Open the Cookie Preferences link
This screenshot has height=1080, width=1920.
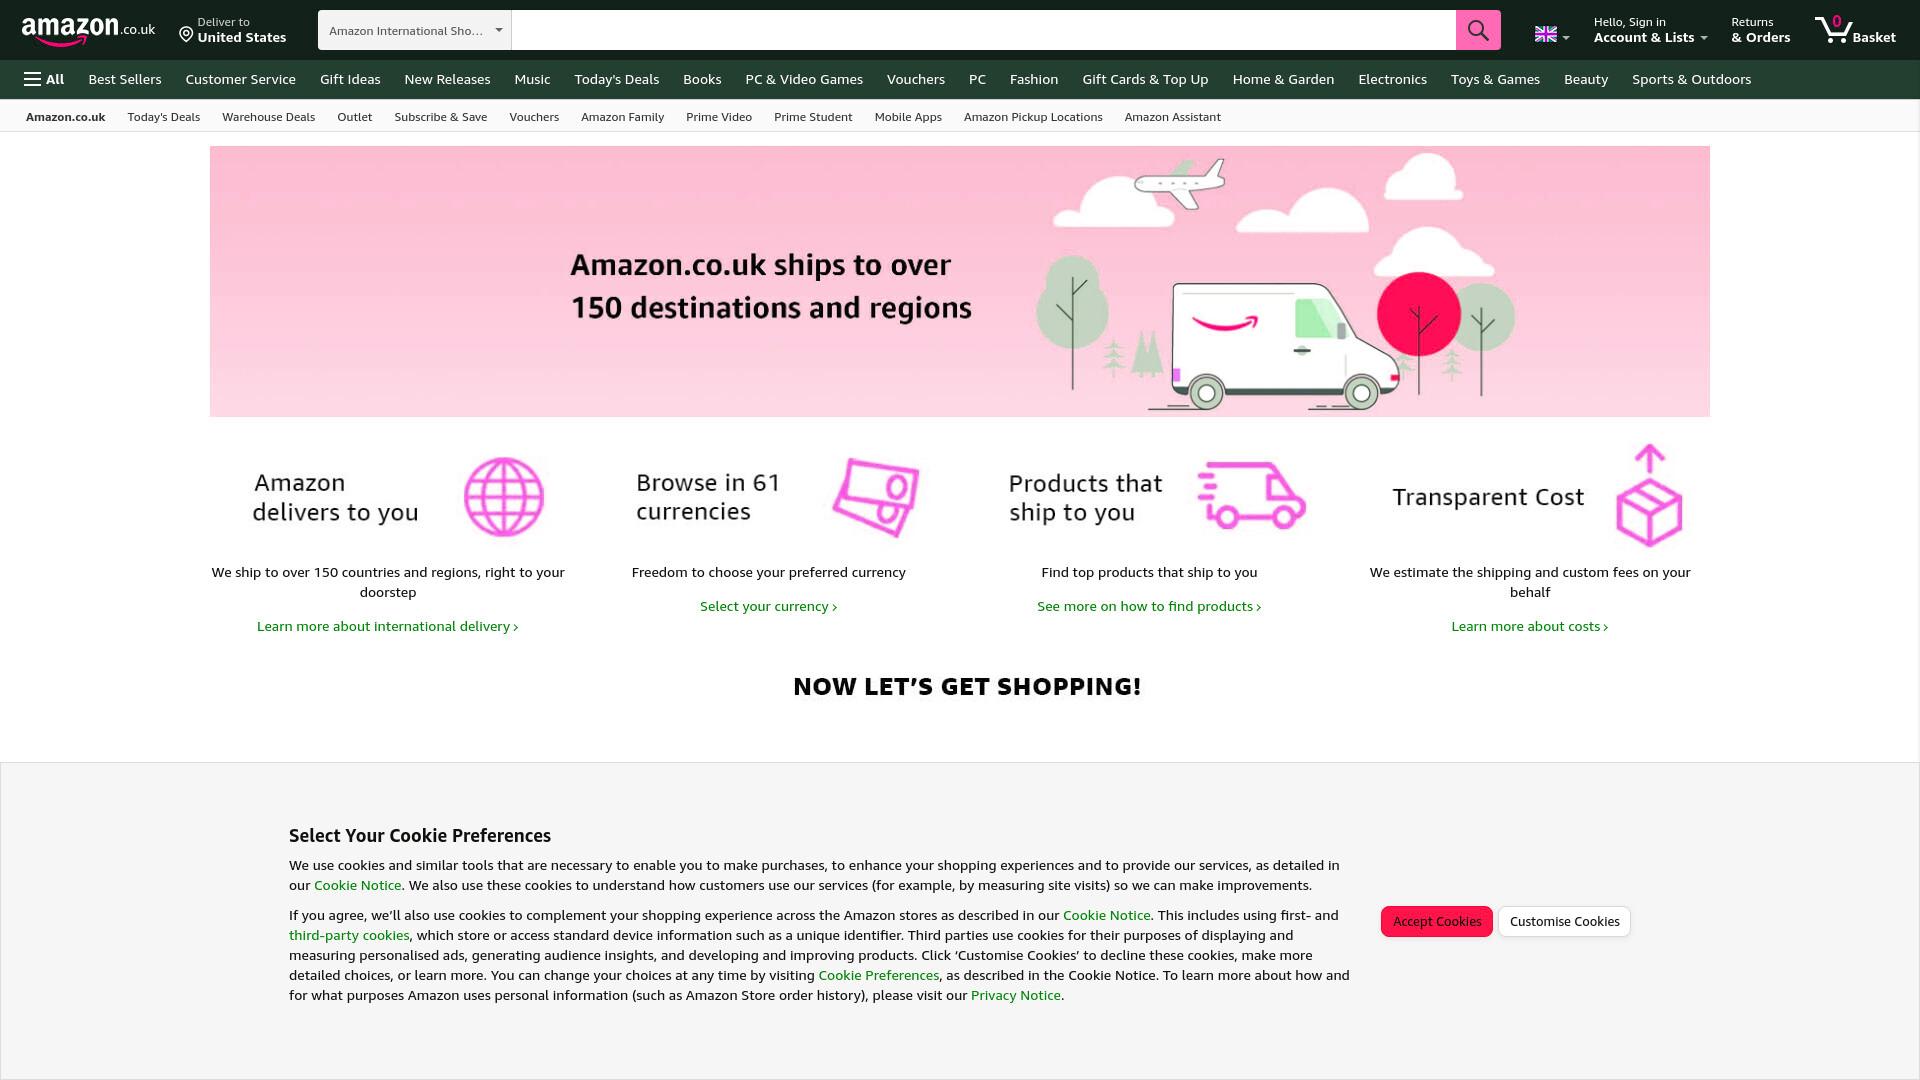[878, 975]
